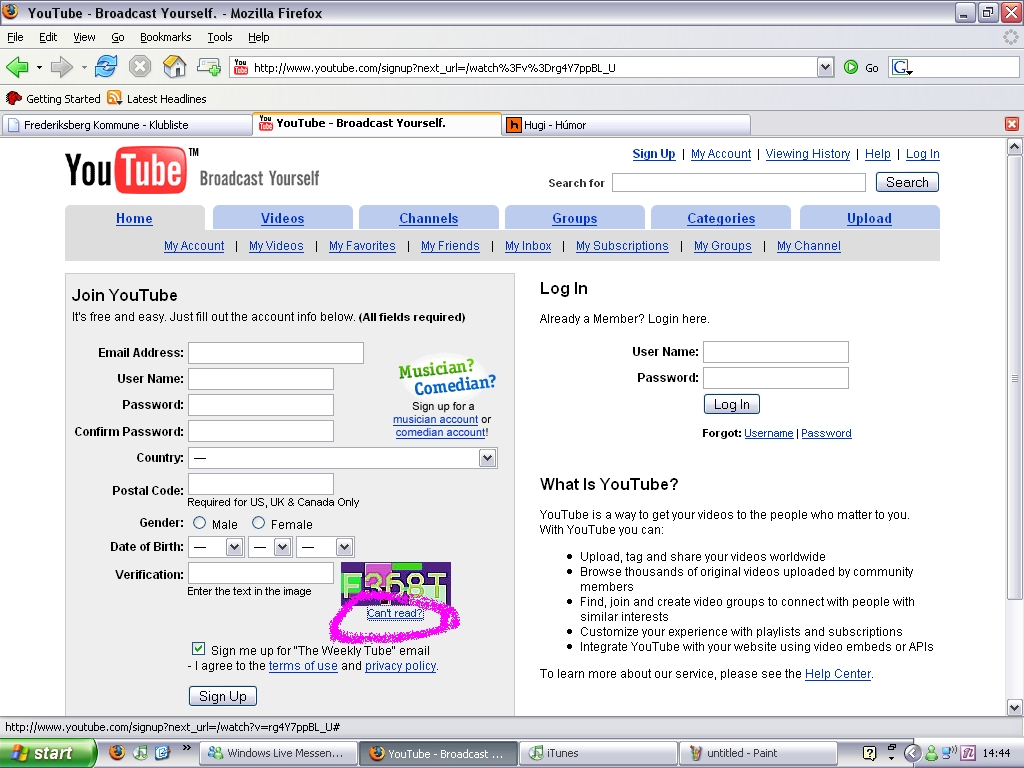This screenshot has width=1024, height=768.
Task: Click the vertical scrollbar thumb
Action: tap(1014, 377)
